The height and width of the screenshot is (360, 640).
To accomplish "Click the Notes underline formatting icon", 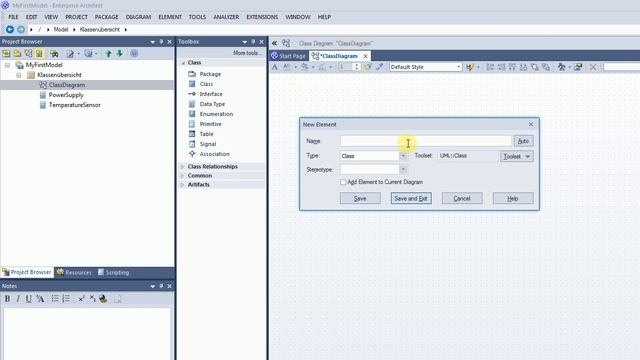I will click(x=28, y=299).
